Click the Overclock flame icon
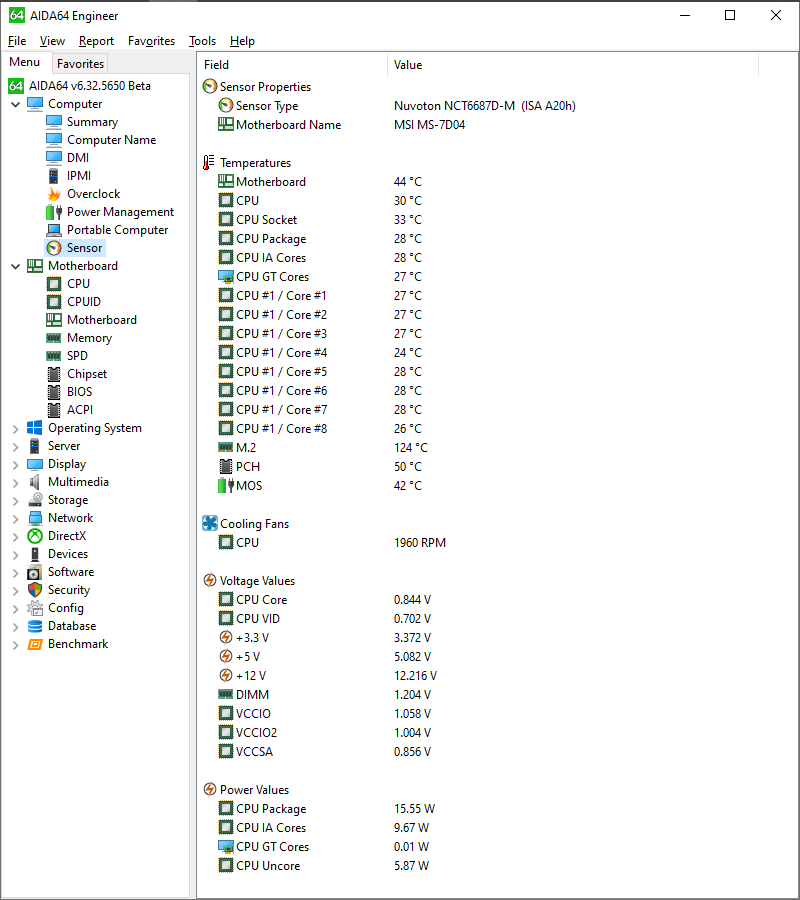The height and width of the screenshot is (900, 800). 54,194
